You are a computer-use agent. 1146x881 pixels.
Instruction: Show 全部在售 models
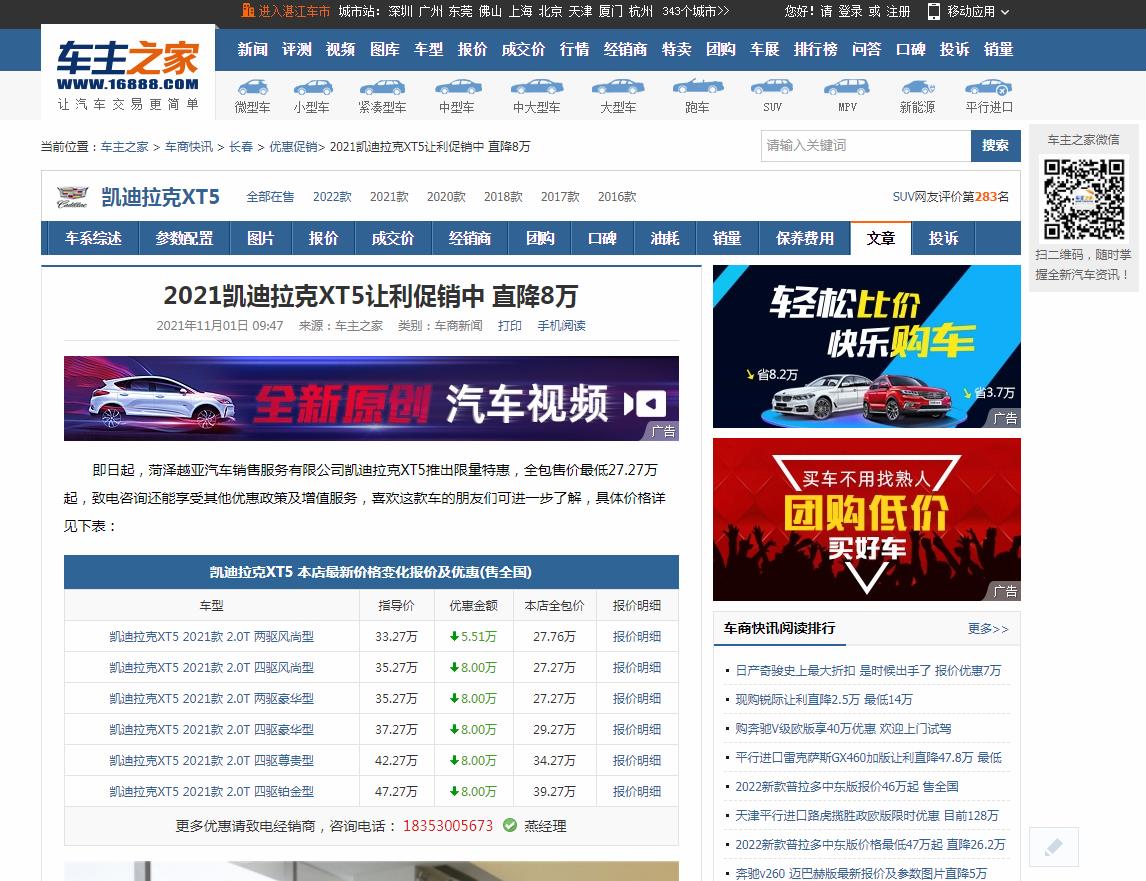[270, 197]
